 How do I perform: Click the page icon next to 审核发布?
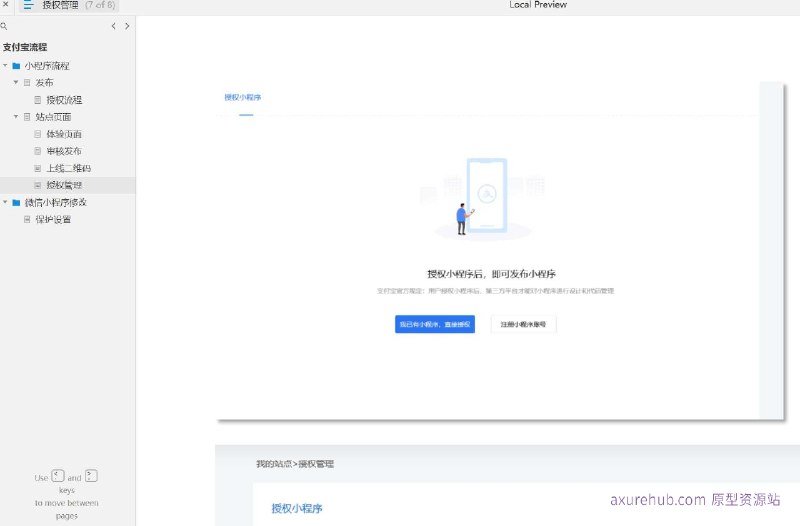(38, 151)
